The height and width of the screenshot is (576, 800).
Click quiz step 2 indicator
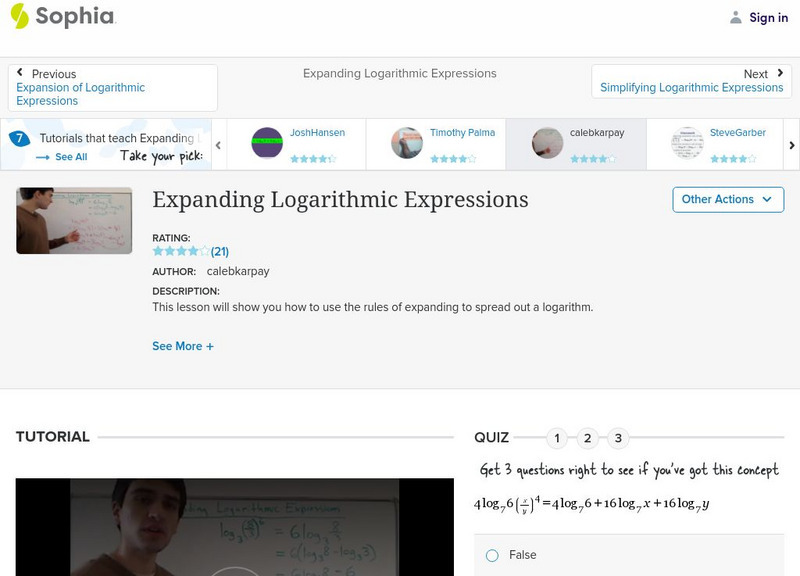tap(588, 437)
